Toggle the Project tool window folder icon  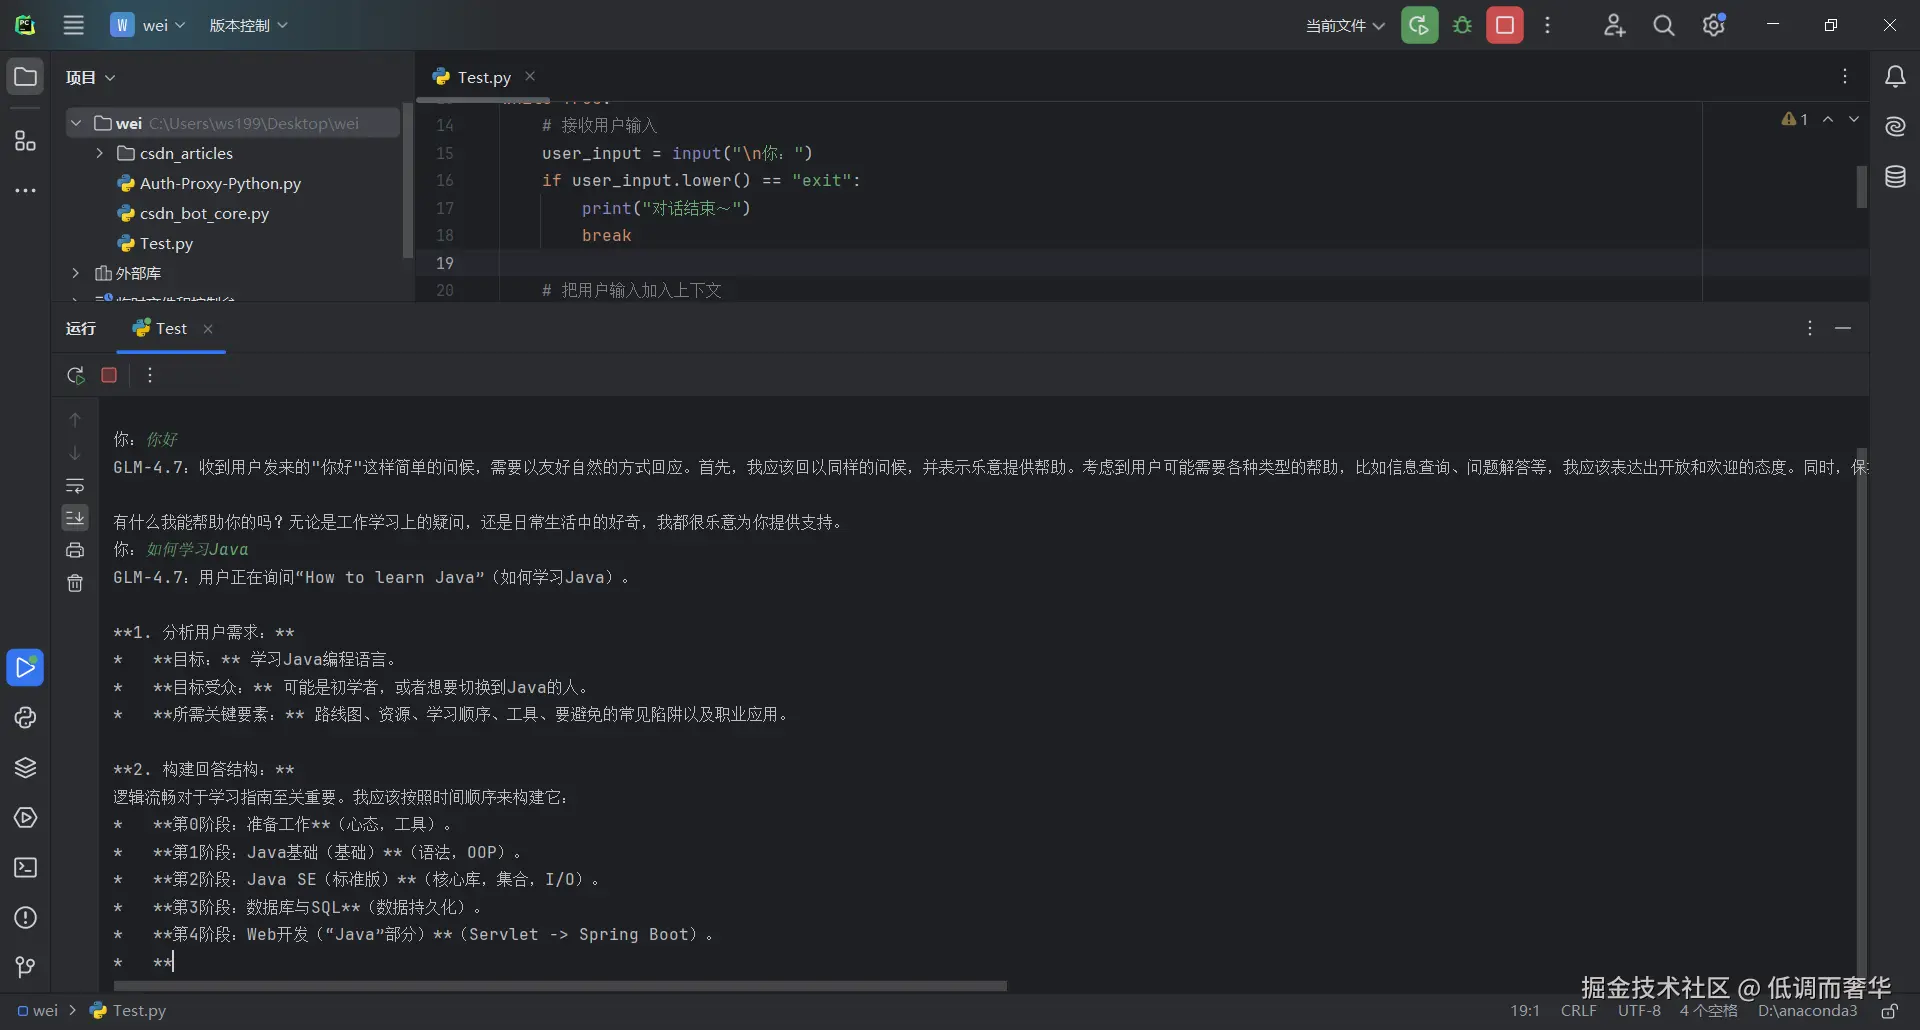(25, 77)
